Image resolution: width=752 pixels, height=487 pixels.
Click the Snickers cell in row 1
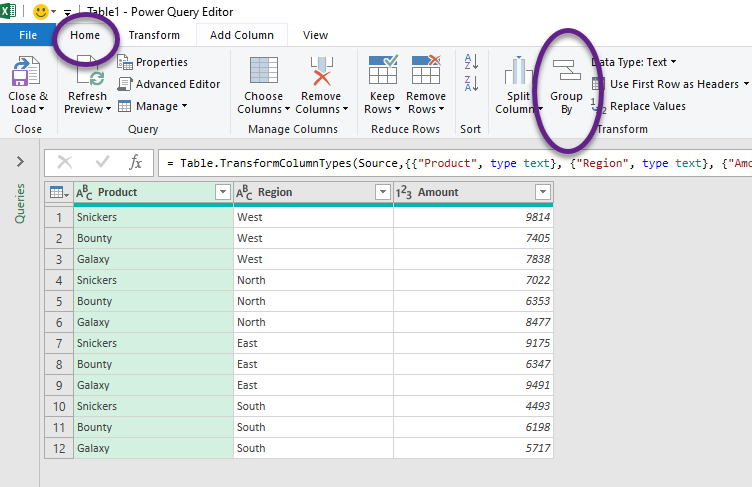click(x=153, y=217)
